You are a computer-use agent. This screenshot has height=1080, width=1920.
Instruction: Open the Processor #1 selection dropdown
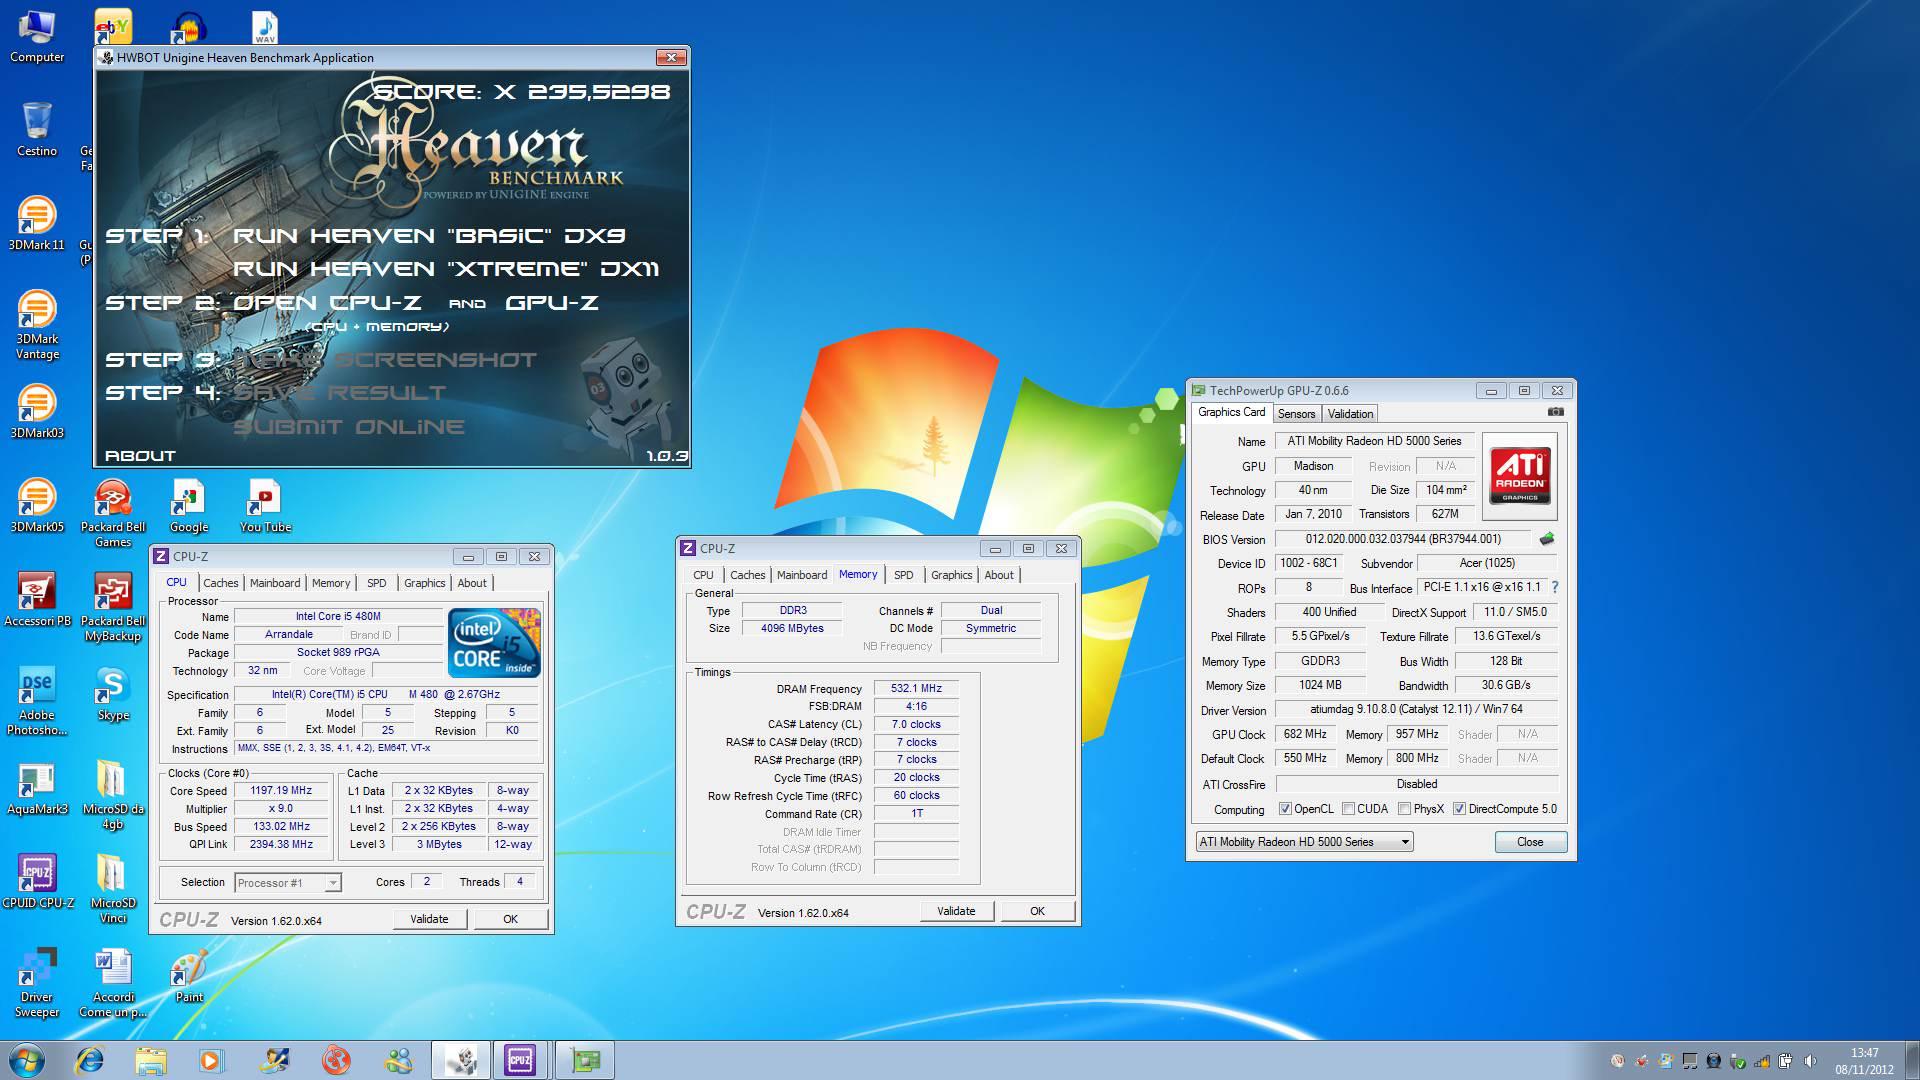(288, 883)
